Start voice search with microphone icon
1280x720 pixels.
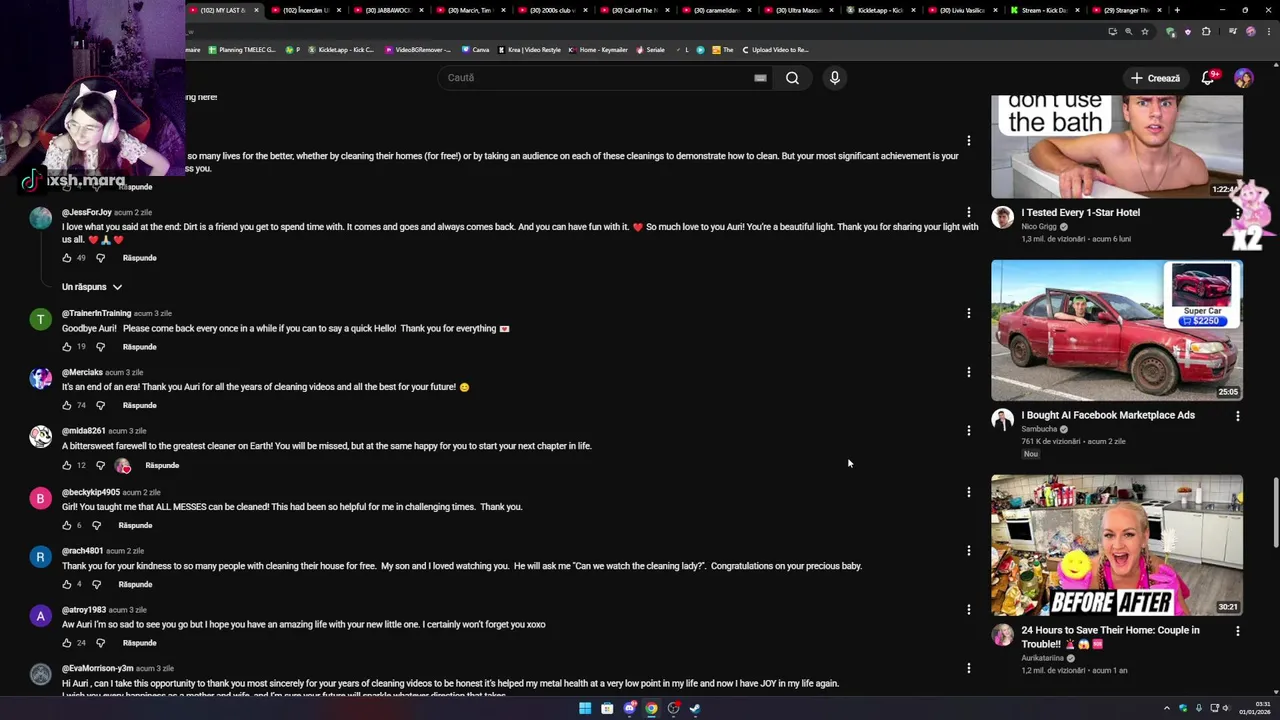click(834, 78)
